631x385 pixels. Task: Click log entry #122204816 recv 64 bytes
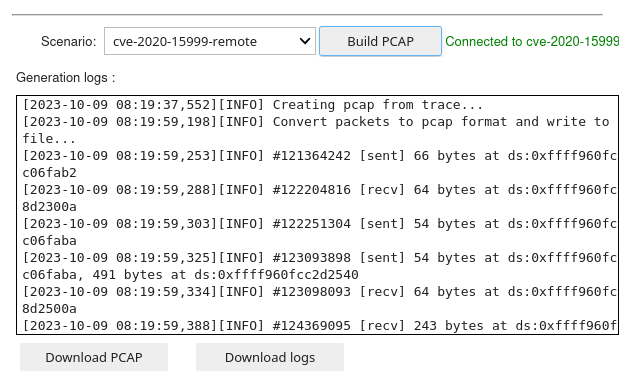point(319,198)
